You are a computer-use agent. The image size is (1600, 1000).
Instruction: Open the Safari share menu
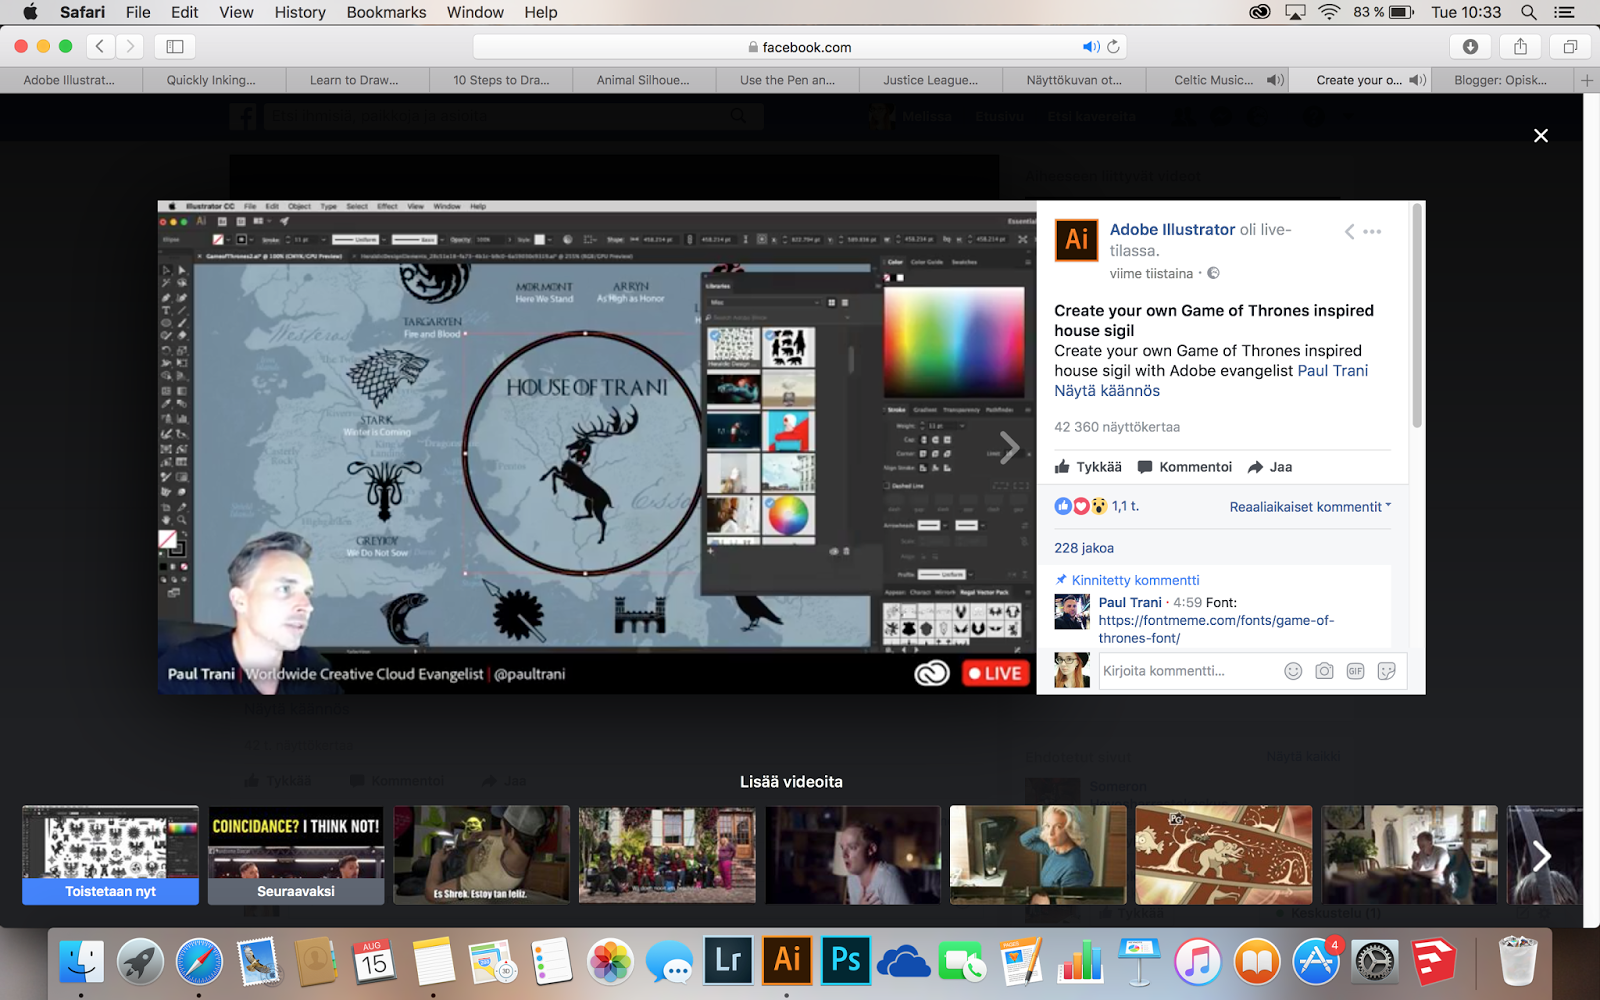point(1520,46)
